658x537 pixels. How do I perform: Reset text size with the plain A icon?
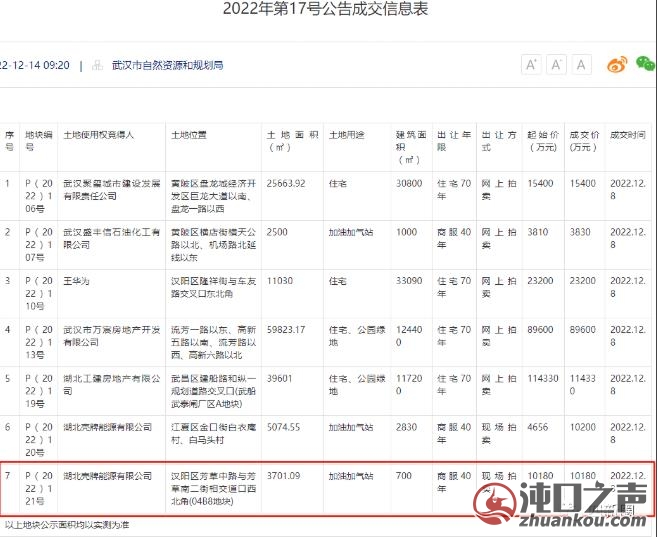(582, 65)
